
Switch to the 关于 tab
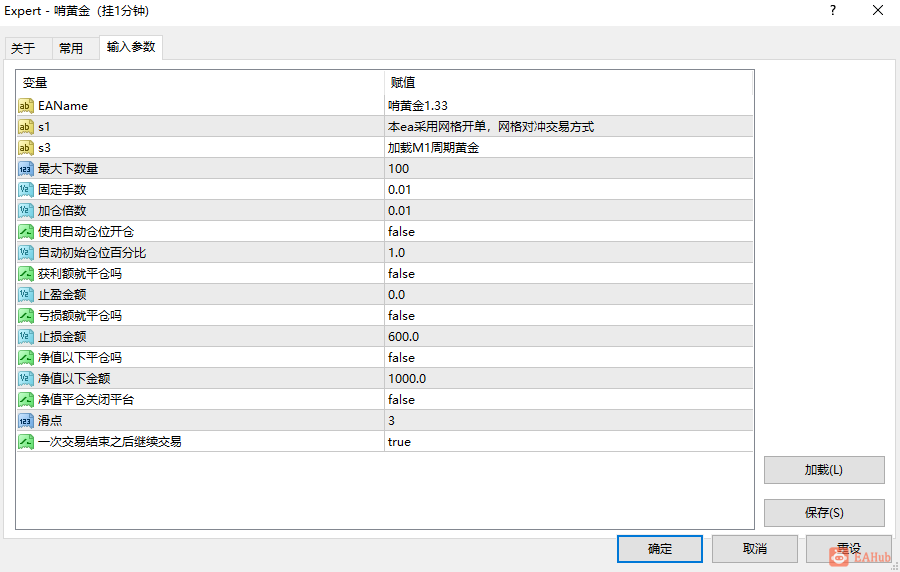coord(23,48)
